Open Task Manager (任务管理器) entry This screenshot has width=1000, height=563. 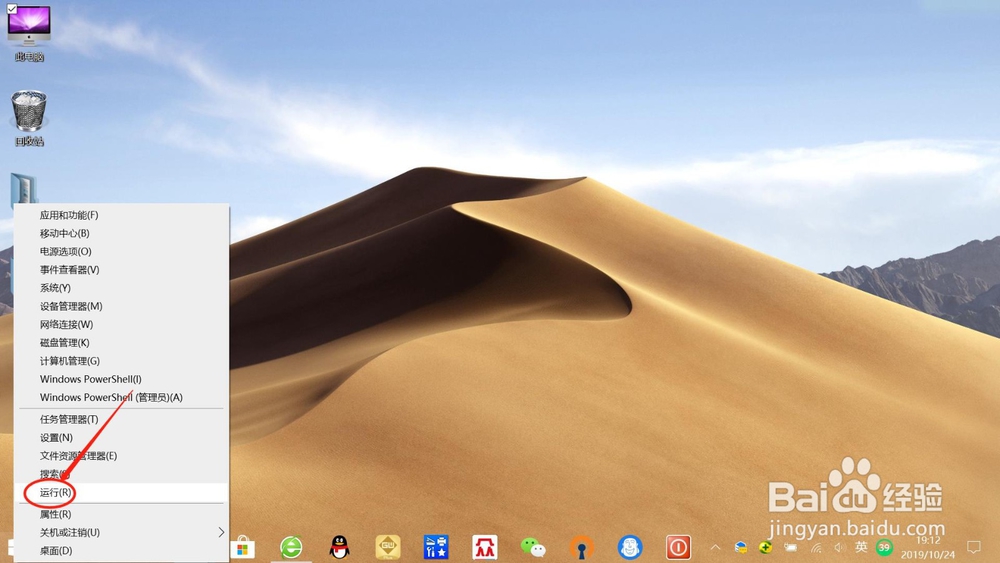(121, 419)
